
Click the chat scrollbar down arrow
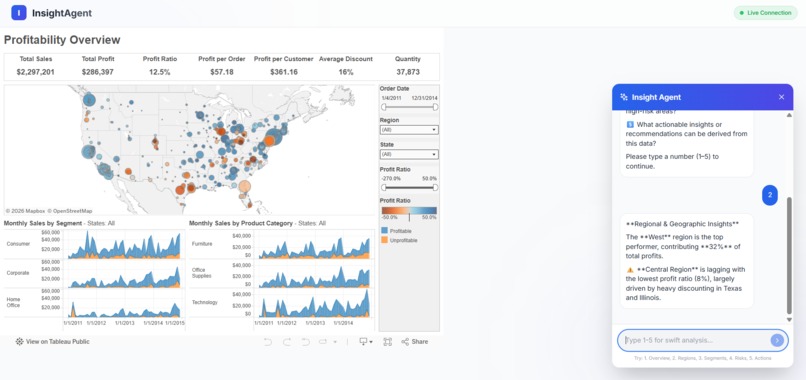(x=790, y=320)
